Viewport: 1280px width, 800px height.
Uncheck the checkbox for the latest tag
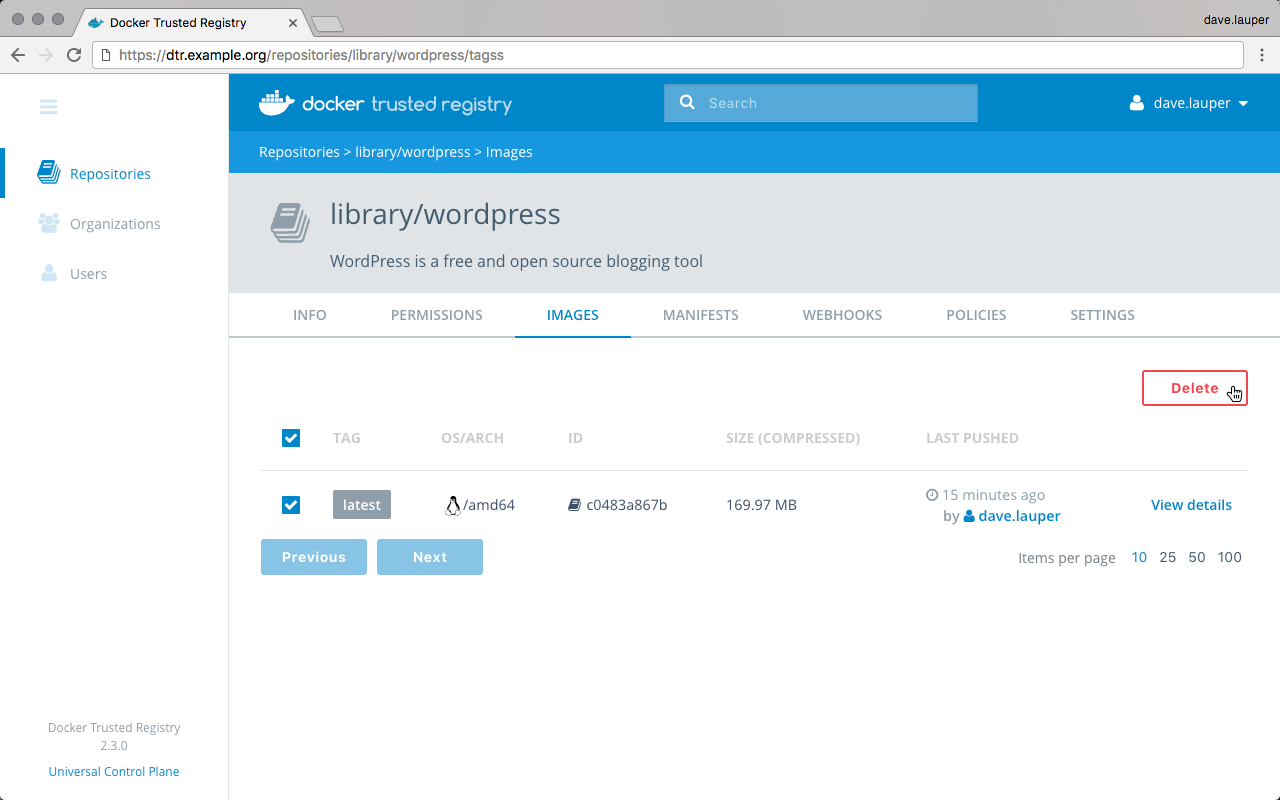click(291, 505)
